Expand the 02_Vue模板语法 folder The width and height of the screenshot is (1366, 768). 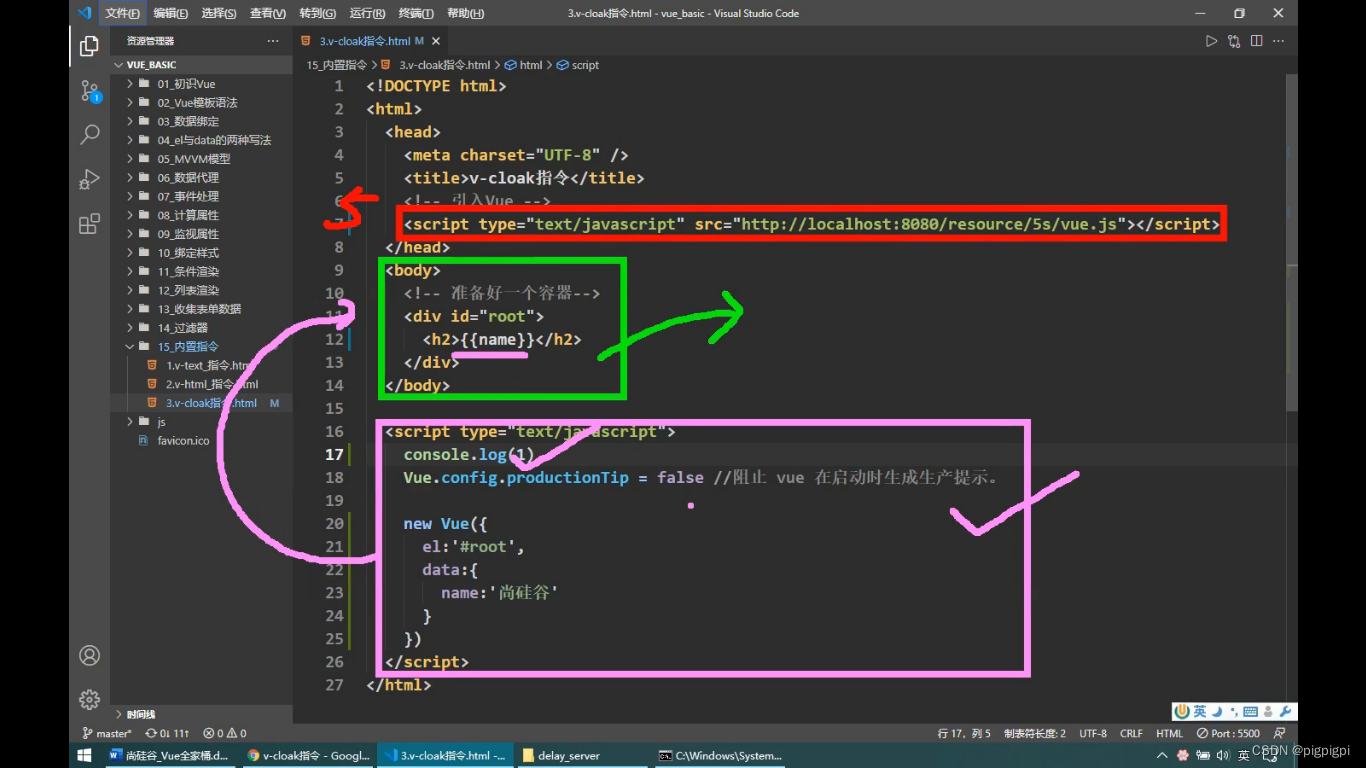(x=130, y=103)
